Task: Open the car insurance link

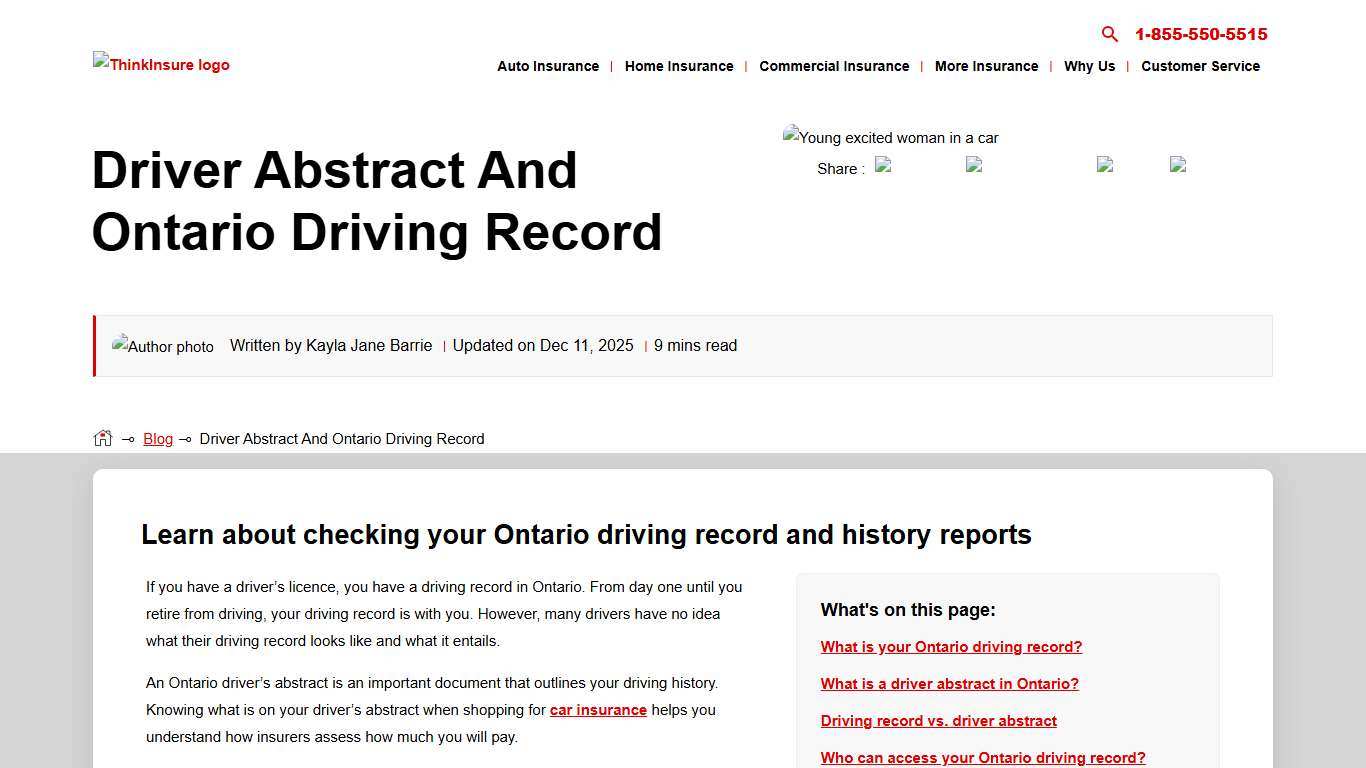Action: (x=598, y=710)
